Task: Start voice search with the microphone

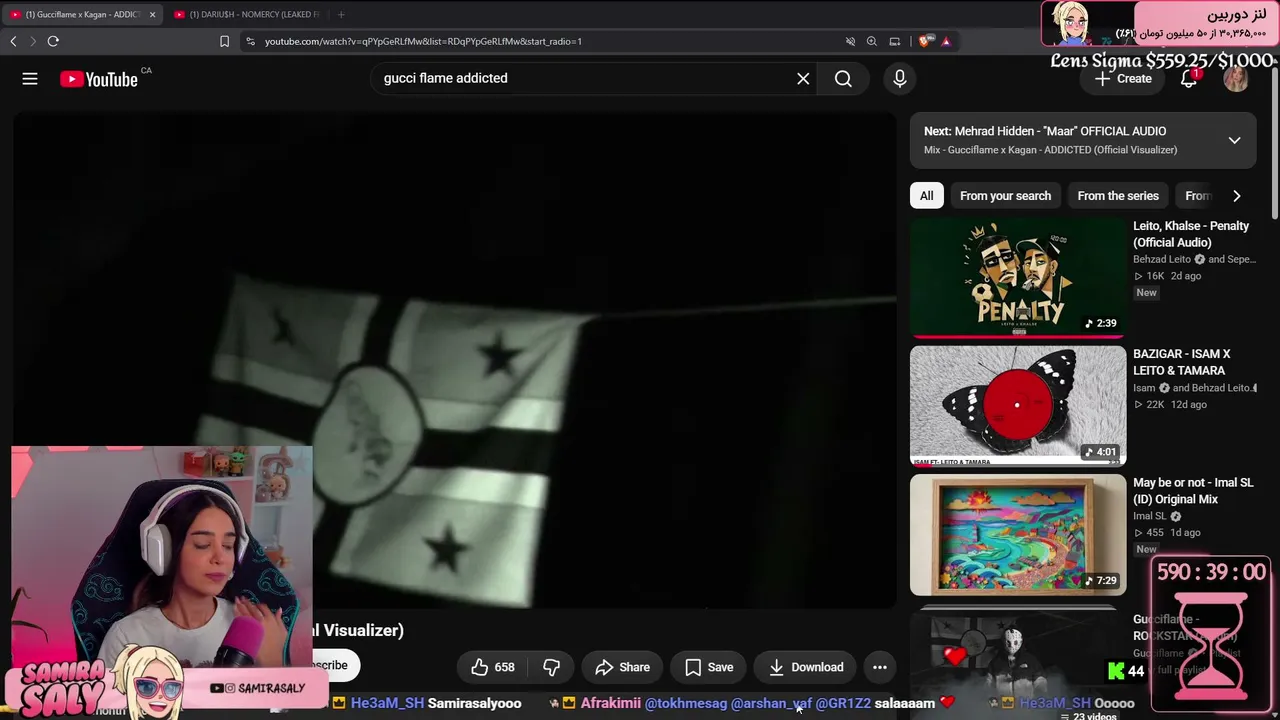Action: (900, 78)
